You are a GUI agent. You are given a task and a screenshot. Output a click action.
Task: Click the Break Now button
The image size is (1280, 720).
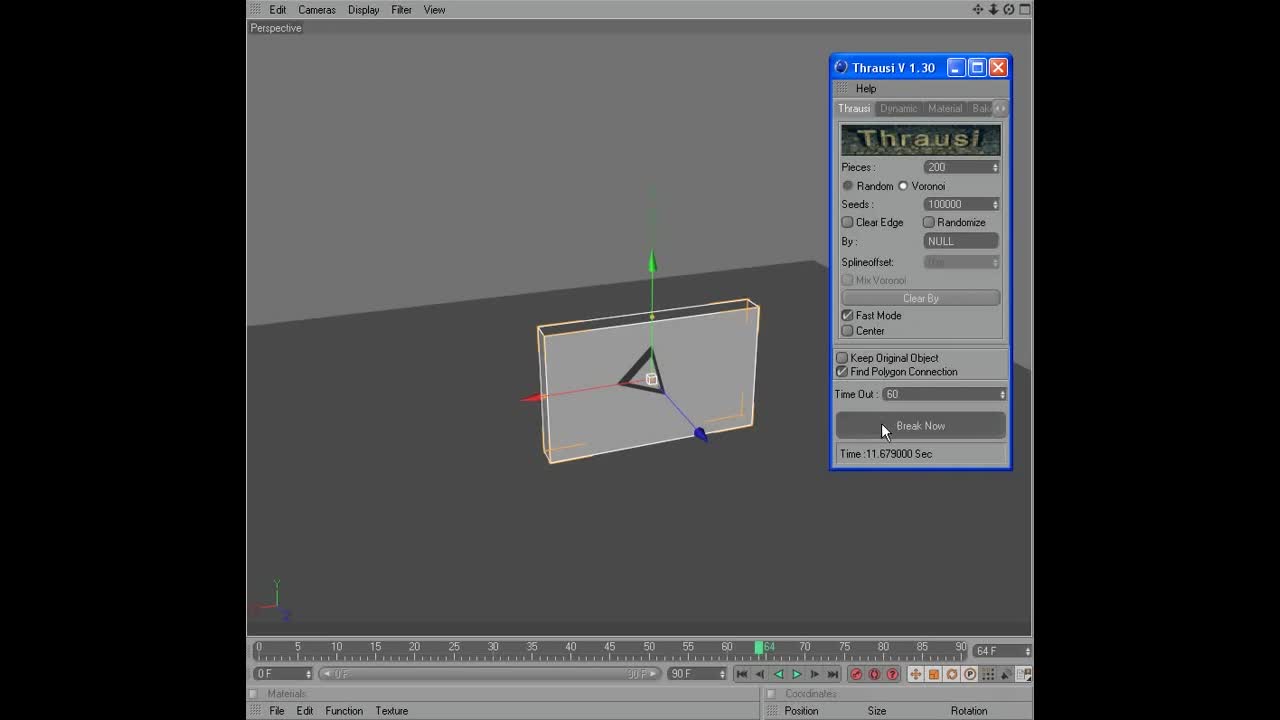tap(920, 426)
